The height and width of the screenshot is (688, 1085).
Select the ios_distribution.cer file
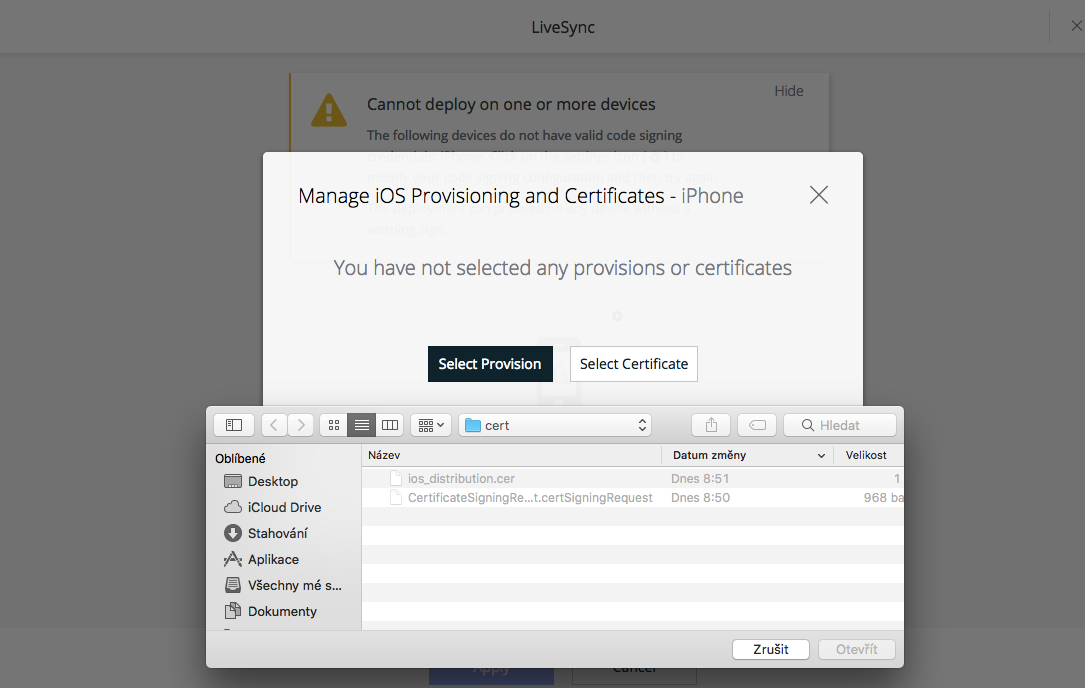pyautogui.click(x=462, y=478)
